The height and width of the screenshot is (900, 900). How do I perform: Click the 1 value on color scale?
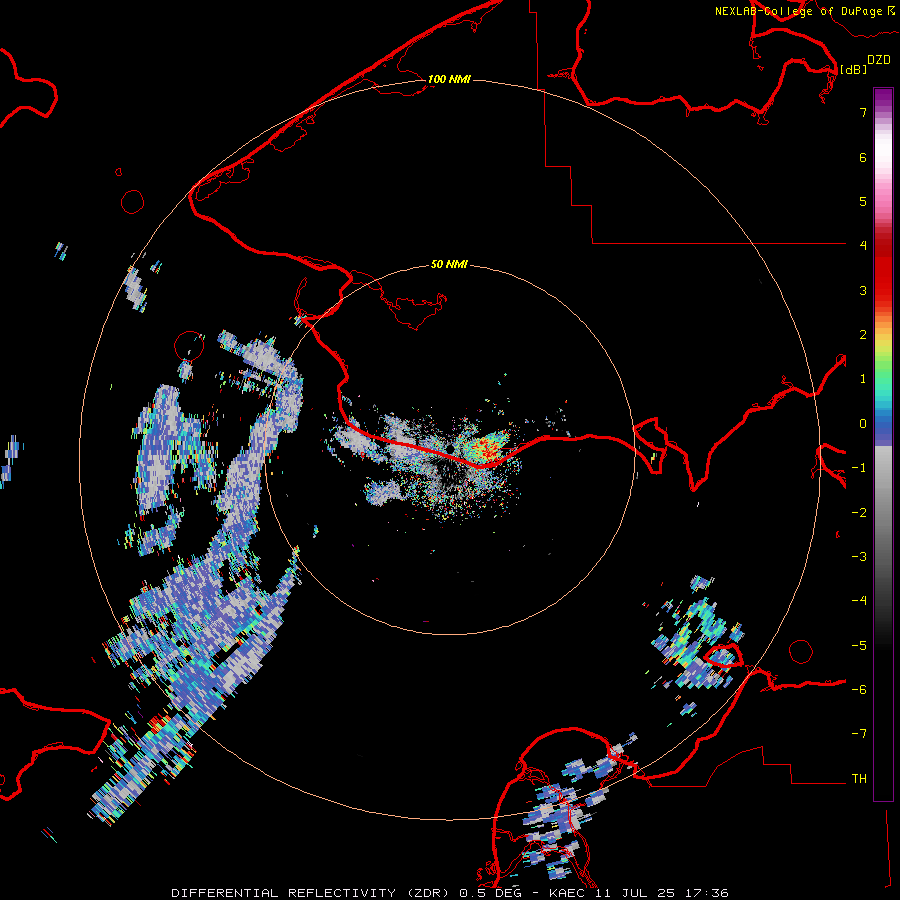coord(863,379)
